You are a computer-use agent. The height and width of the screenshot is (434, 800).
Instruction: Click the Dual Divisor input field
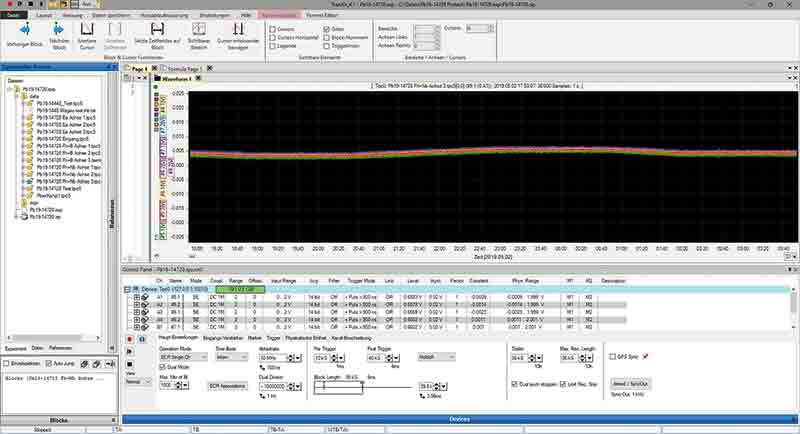click(272, 387)
